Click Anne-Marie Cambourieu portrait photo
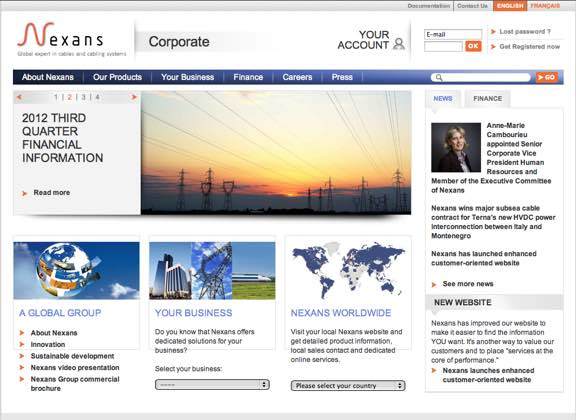 (x=456, y=147)
